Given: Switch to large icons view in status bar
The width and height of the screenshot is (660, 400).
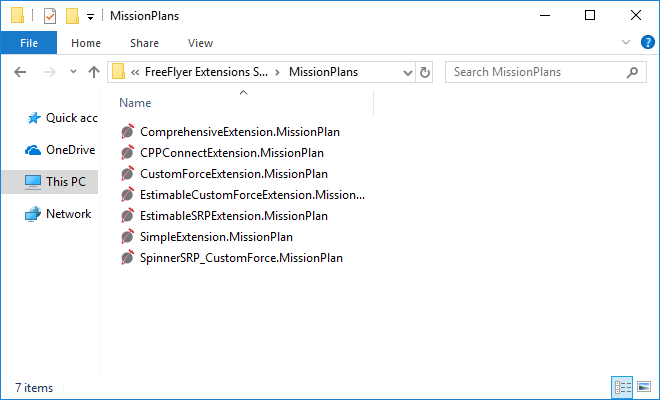Looking at the screenshot, I should pyautogui.click(x=644, y=387).
